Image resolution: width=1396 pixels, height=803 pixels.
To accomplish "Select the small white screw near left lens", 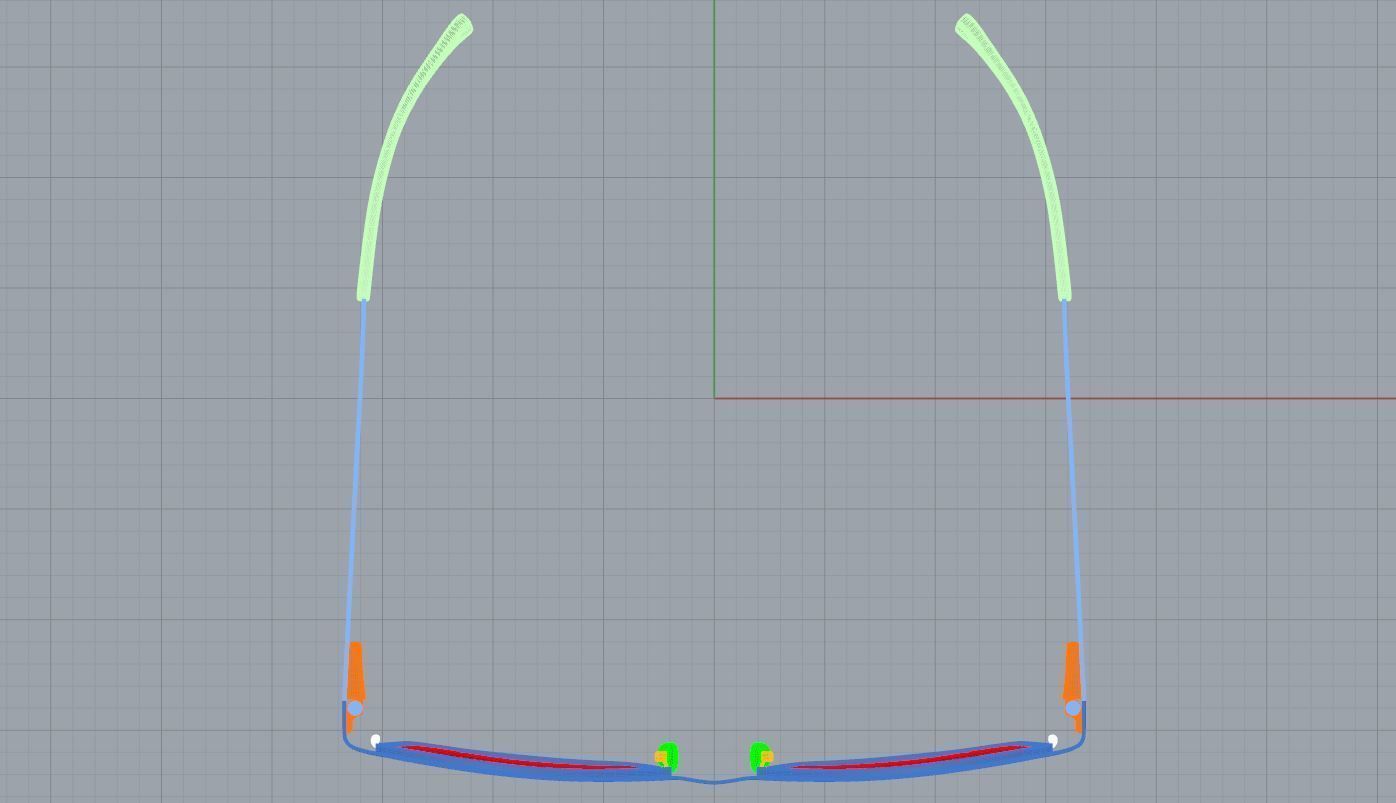I will [375, 741].
